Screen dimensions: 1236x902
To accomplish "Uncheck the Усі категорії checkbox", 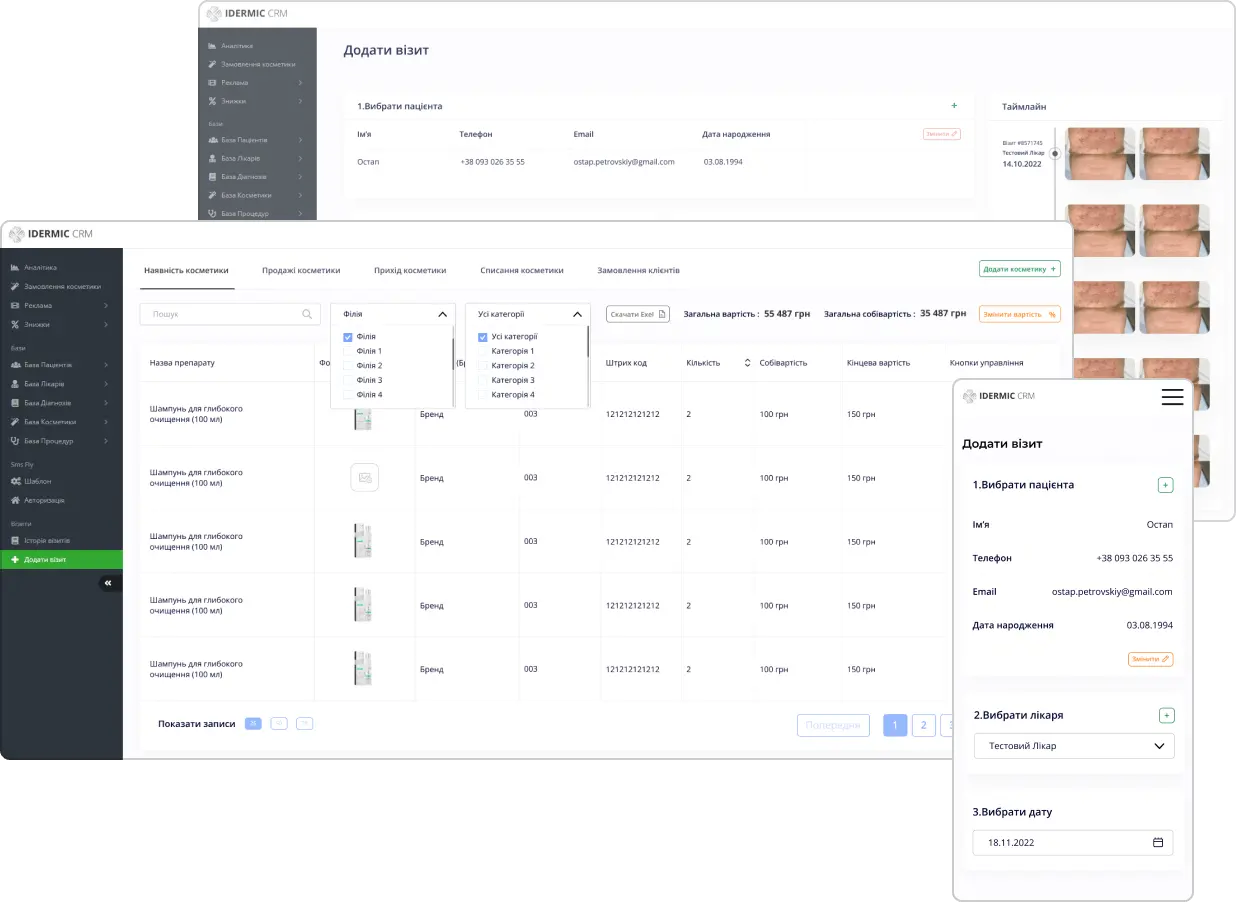I will [483, 337].
